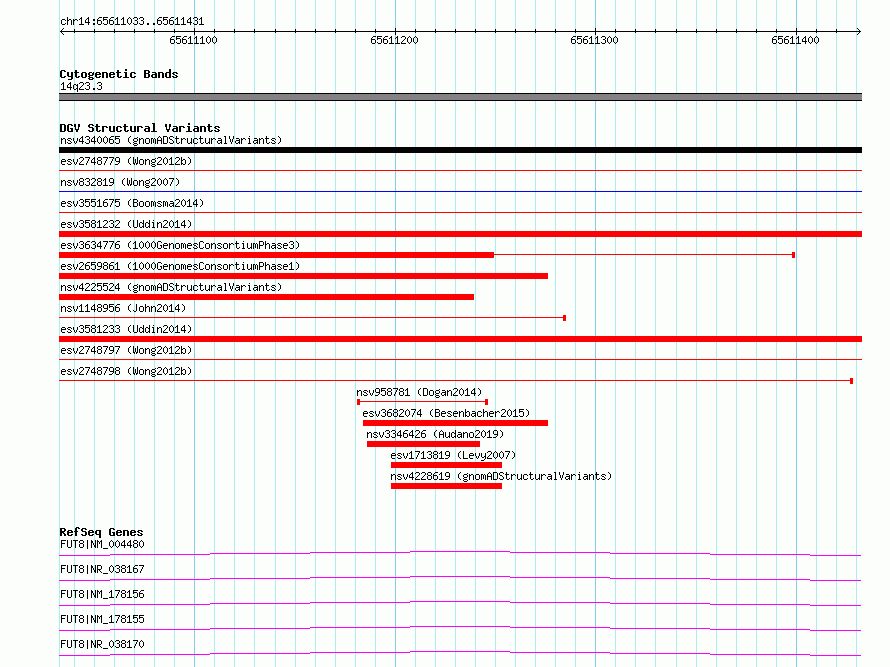Select the red bar under nsv3346426
890x667 pixels.
423,444
